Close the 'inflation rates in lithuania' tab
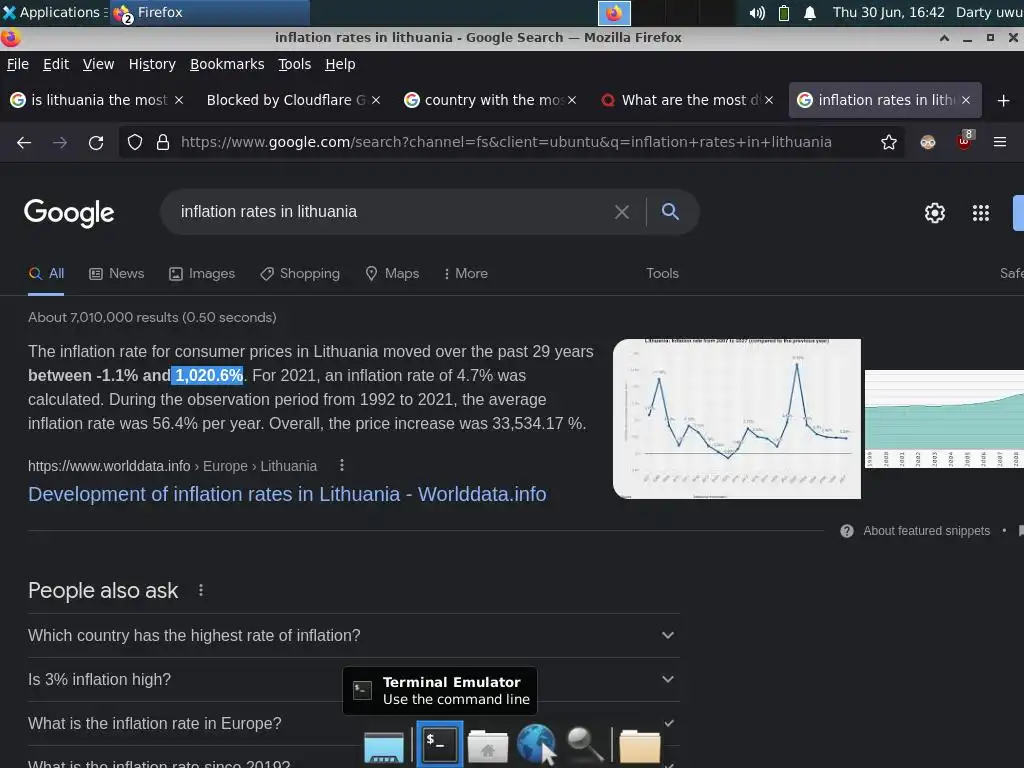Viewport: 1024px width, 768px height. pyautogui.click(x=965, y=100)
